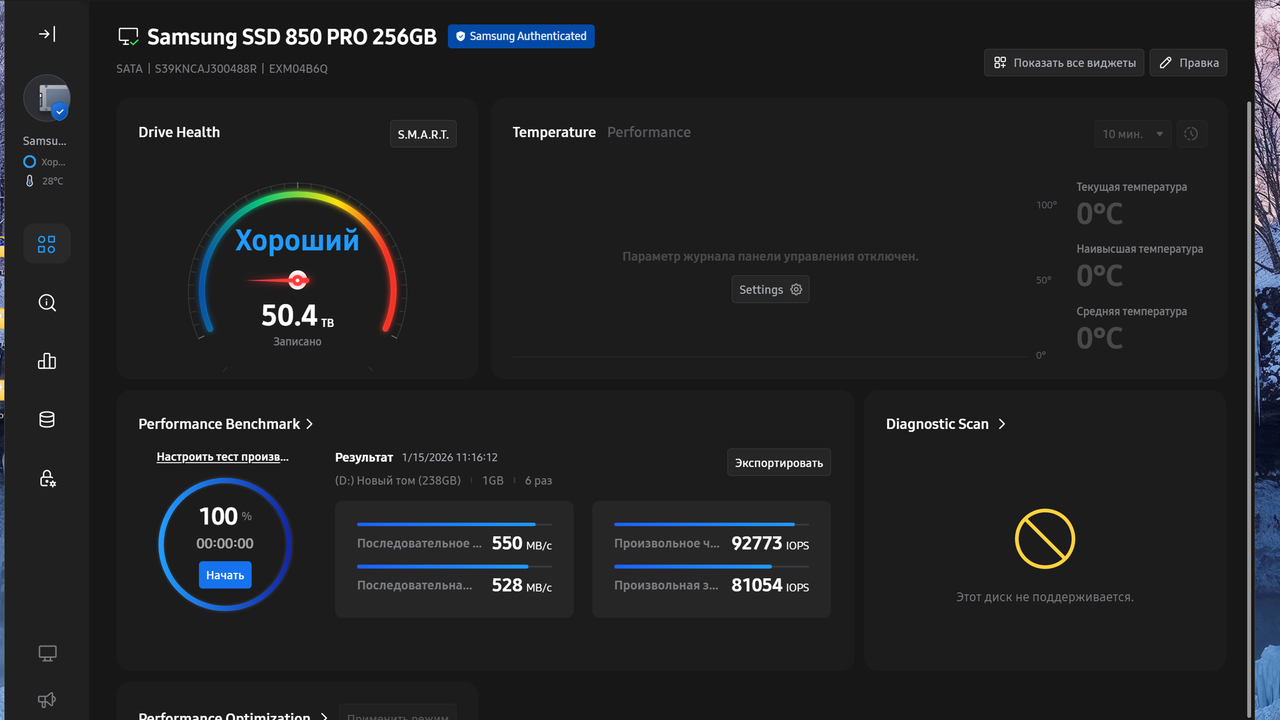
Task: Open the 'Настроить тест произв...' link
Action: click(222, 457)
